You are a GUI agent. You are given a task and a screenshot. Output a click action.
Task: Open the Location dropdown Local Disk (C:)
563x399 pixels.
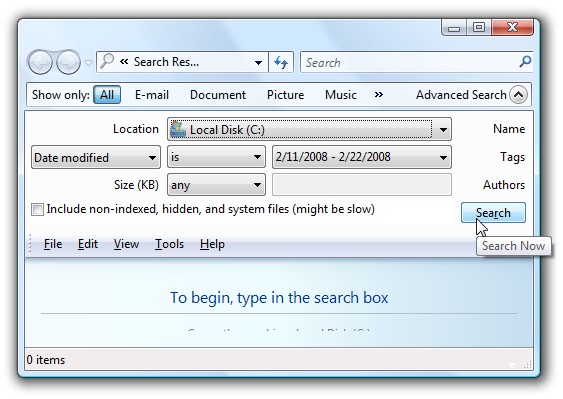309,129
